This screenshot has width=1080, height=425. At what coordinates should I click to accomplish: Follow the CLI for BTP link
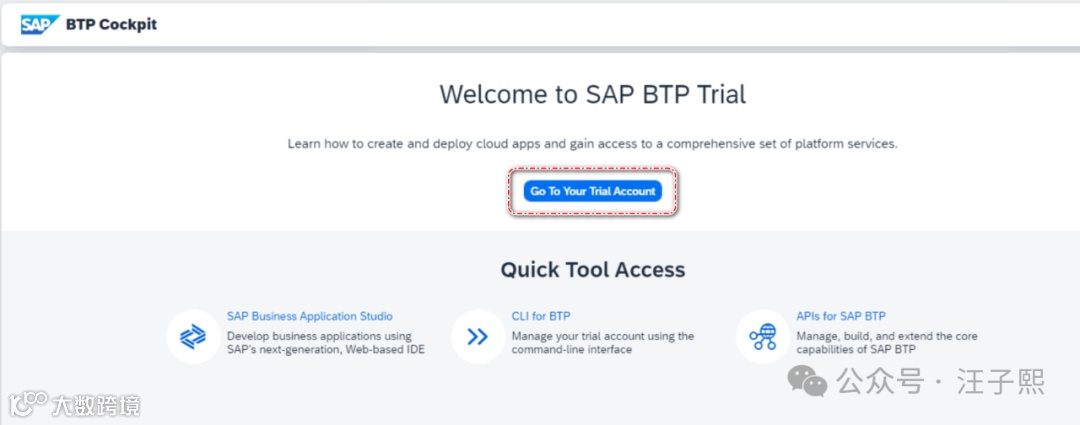[541, 316]
